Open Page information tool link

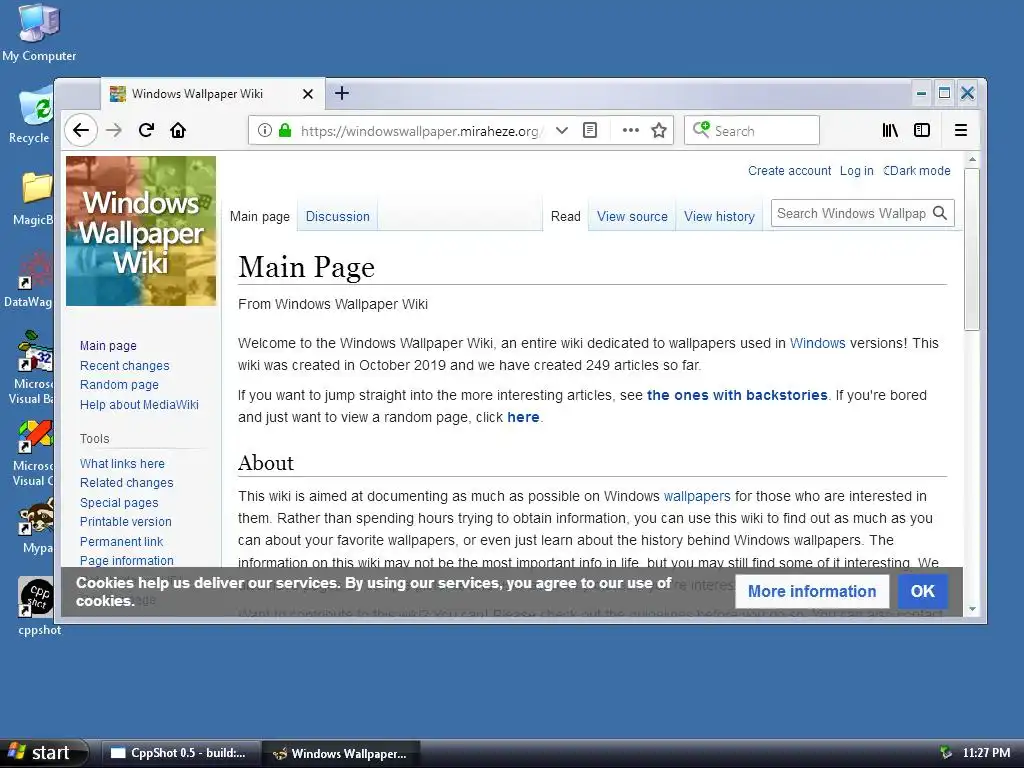pos(127,560)
